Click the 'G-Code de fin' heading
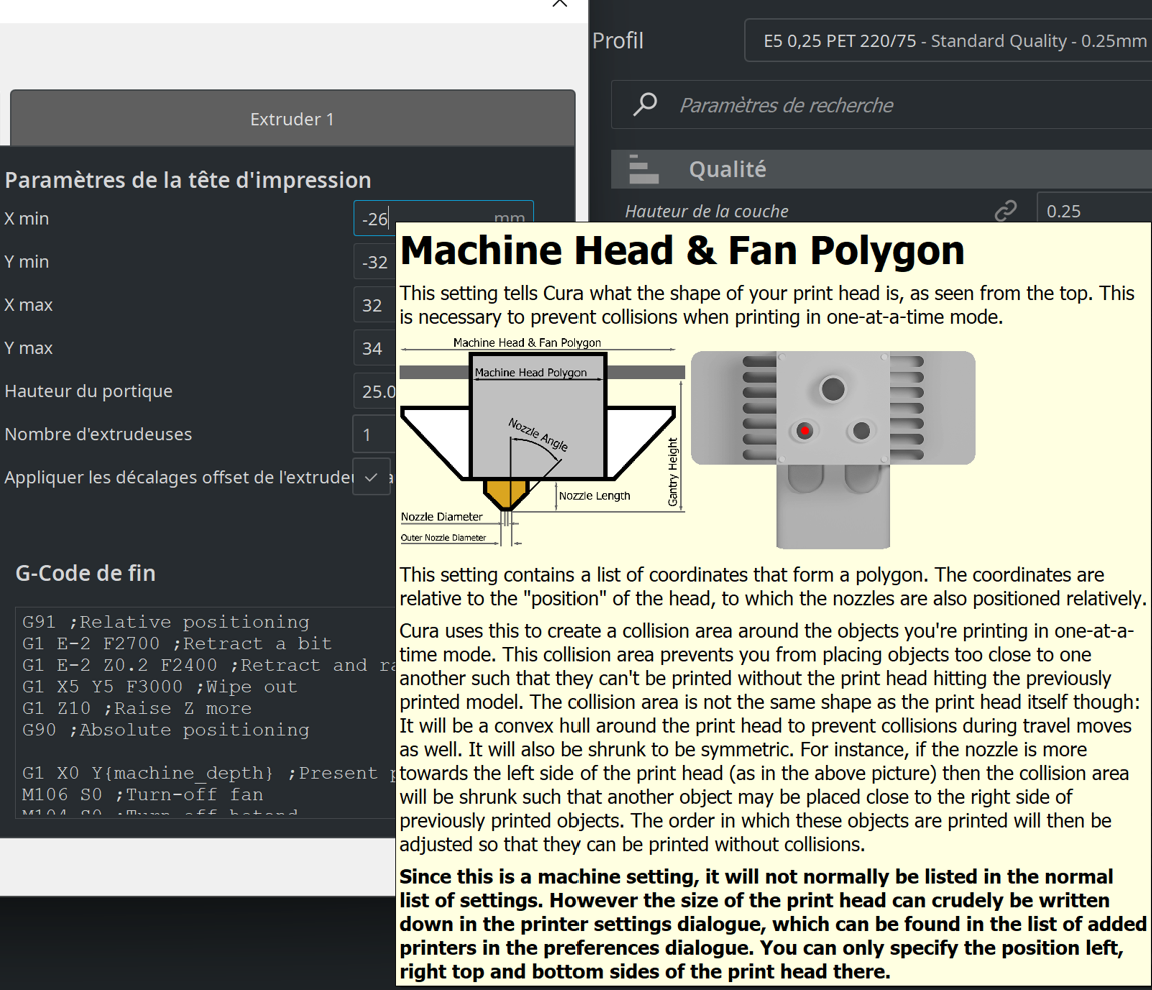Viewport: 1152px width, 990px height. (x=86, y=573)
